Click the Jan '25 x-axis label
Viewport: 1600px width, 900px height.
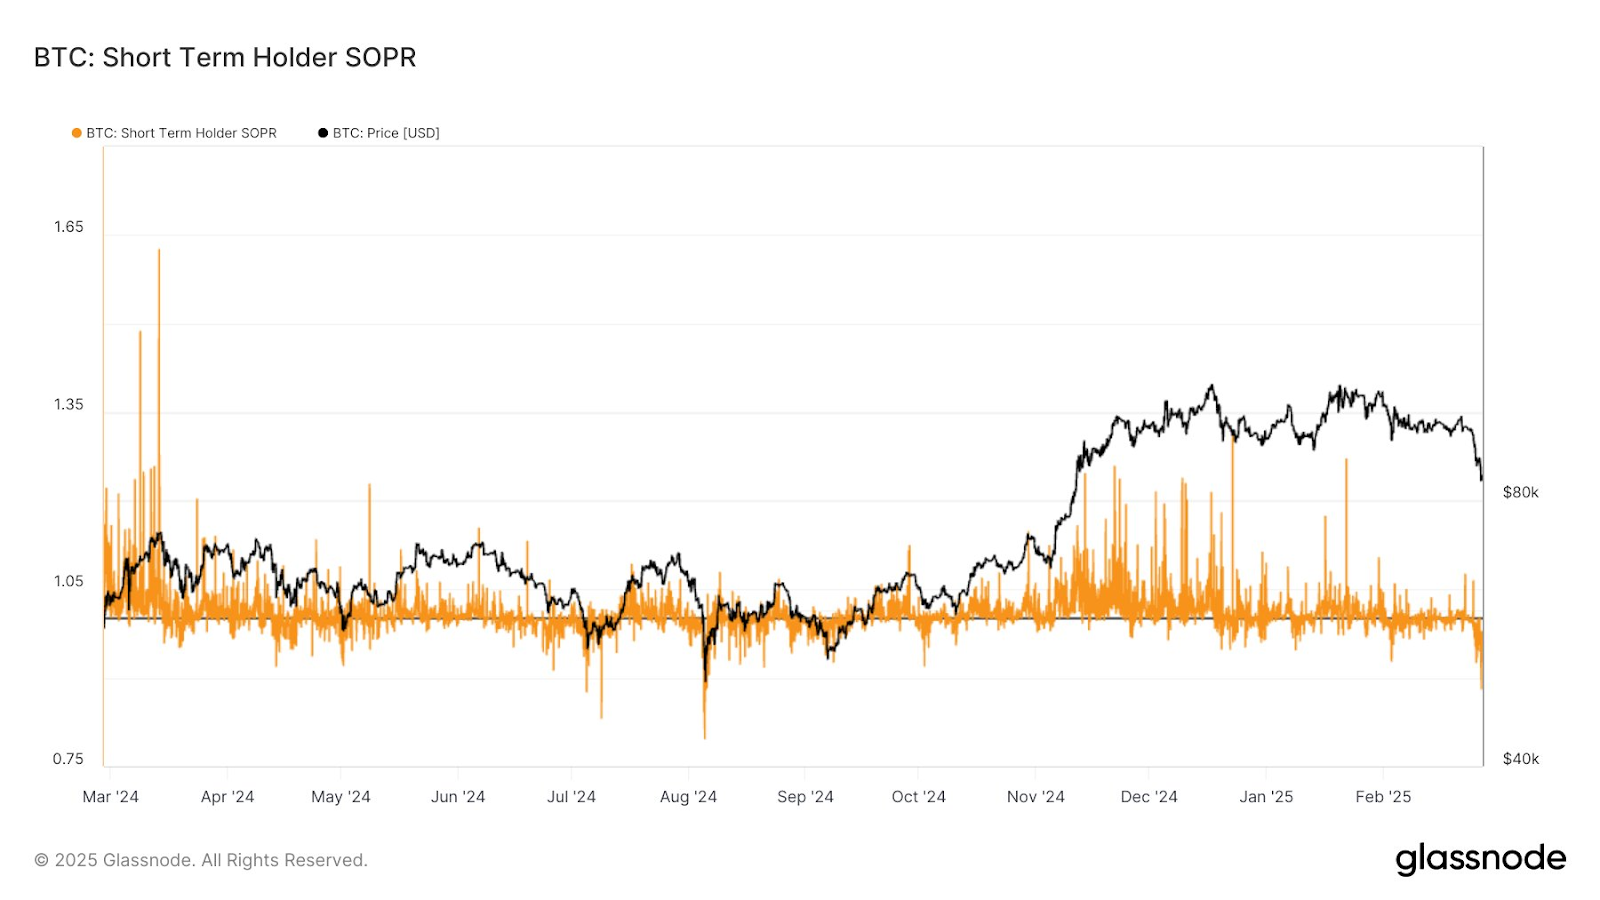pyautogui.click(x=1267, y=797)
